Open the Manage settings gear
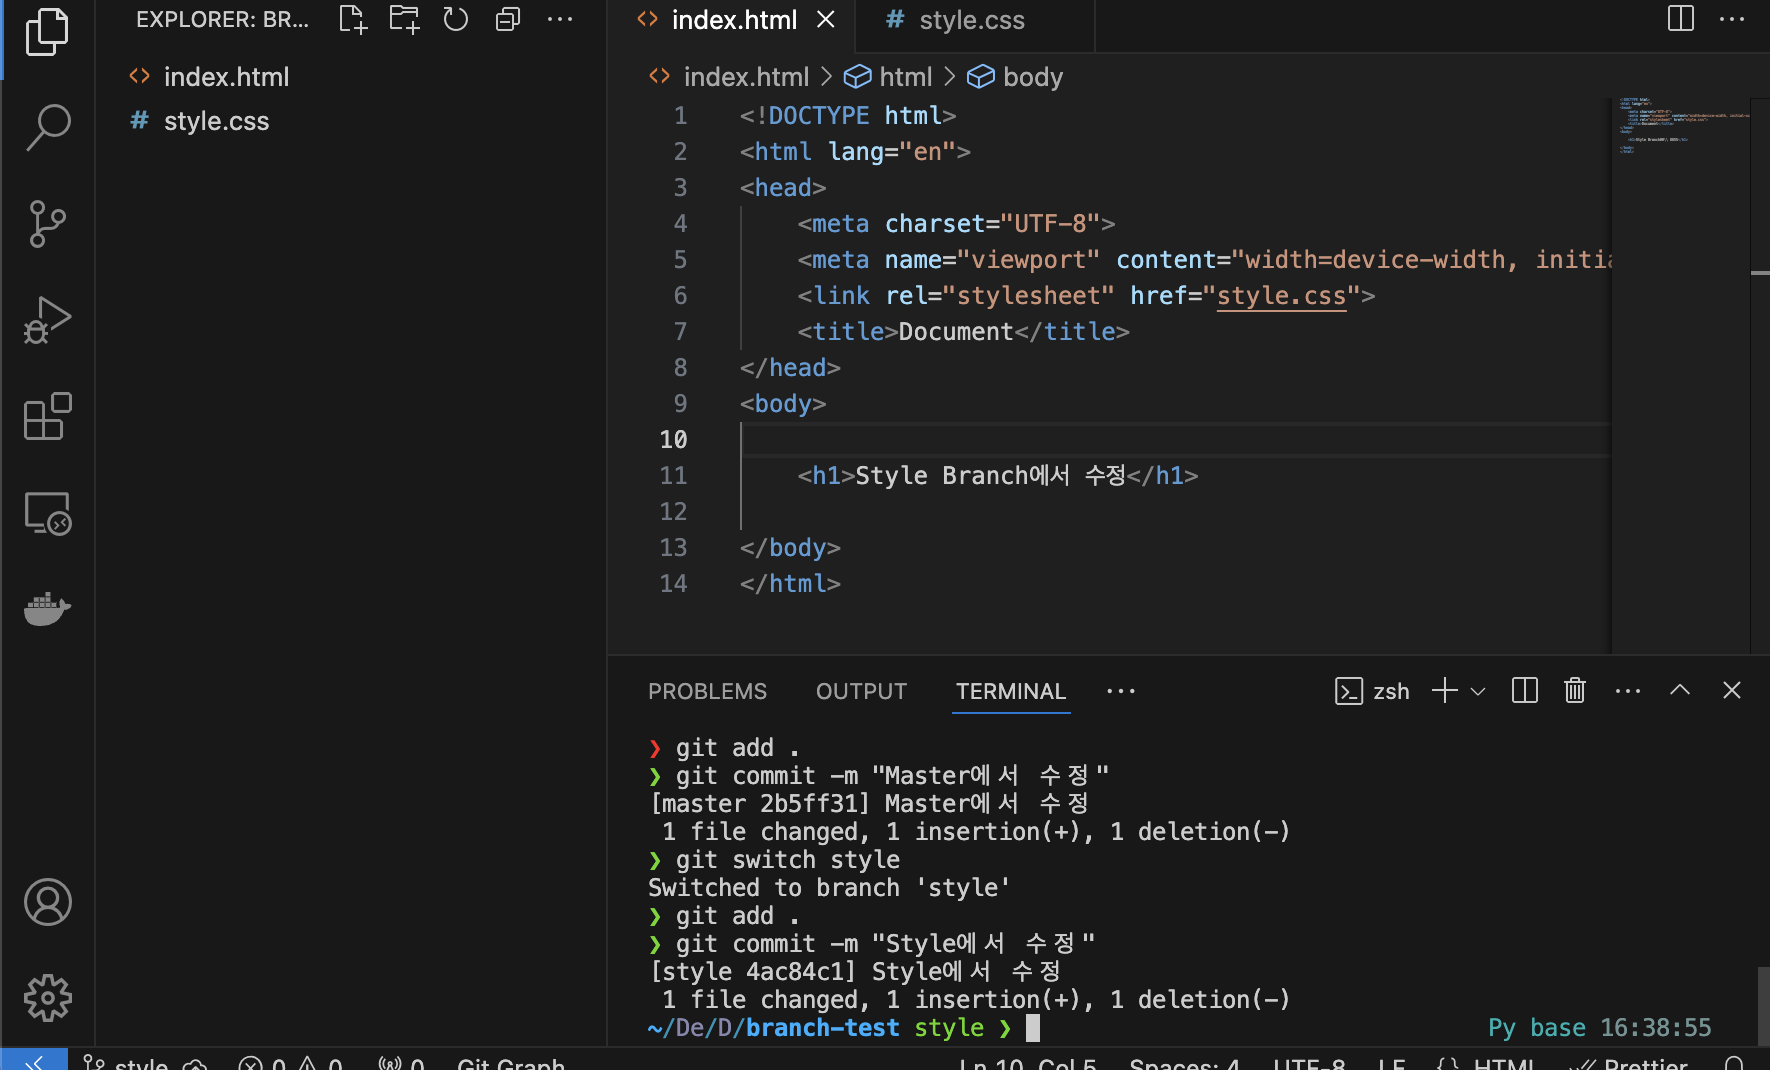 [47, 998]
